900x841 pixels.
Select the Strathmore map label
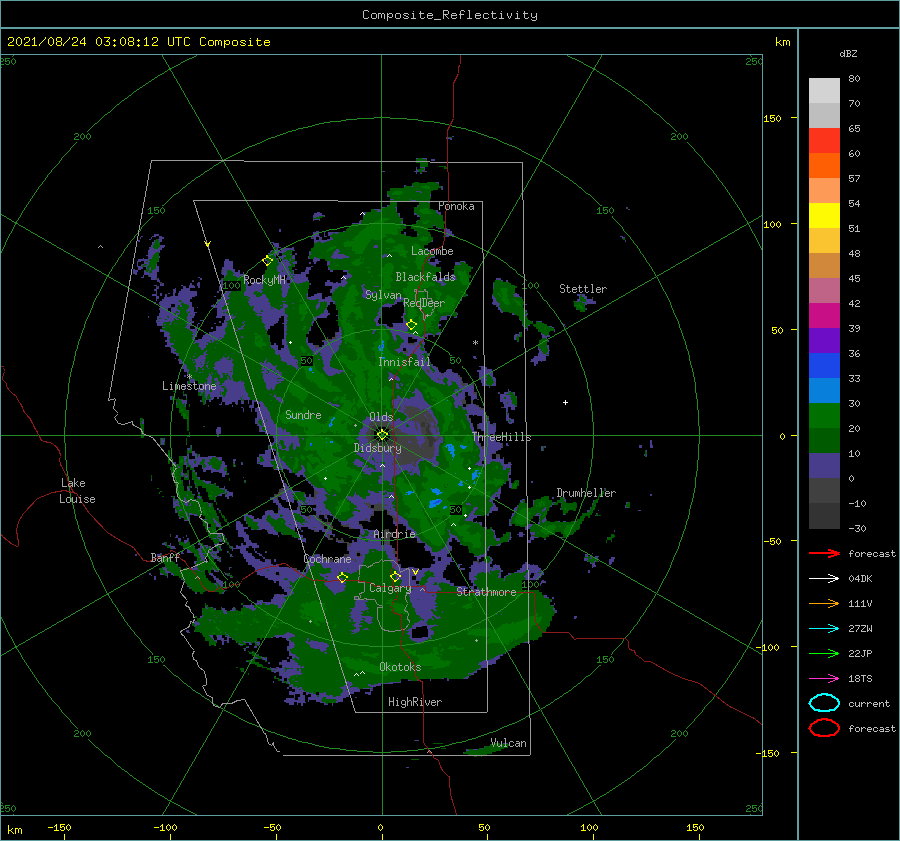(x=486, y=592)
